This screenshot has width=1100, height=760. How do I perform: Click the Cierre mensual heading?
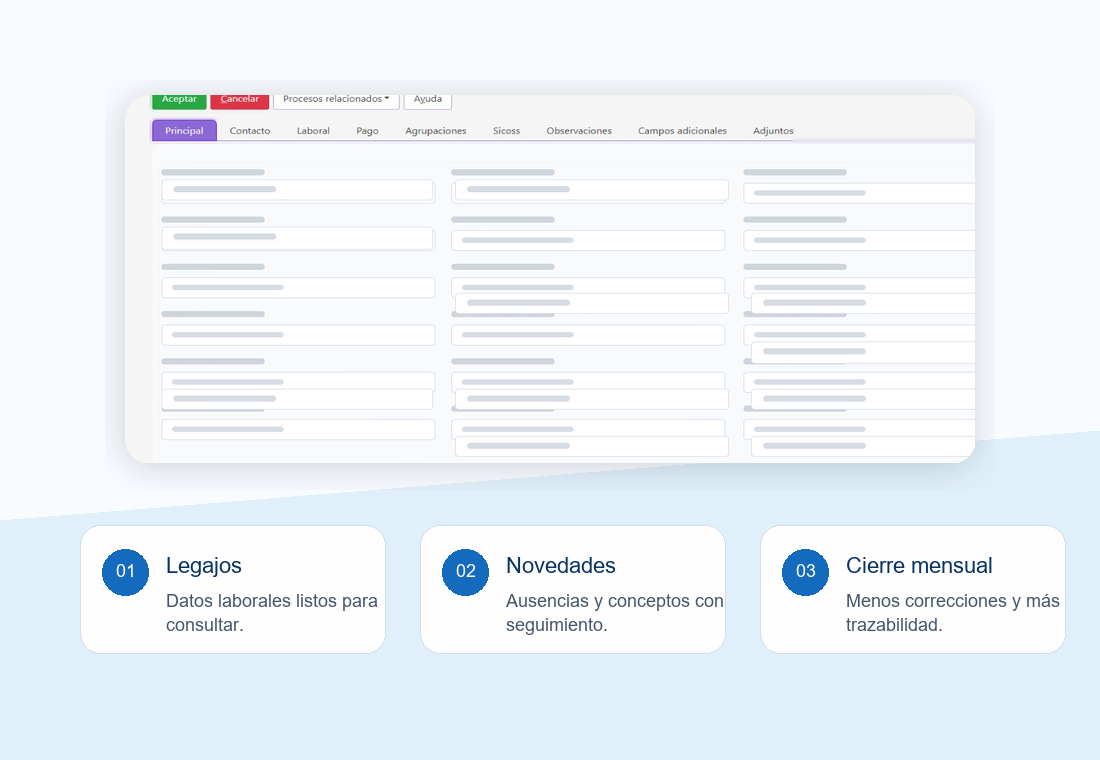(919, 566)
